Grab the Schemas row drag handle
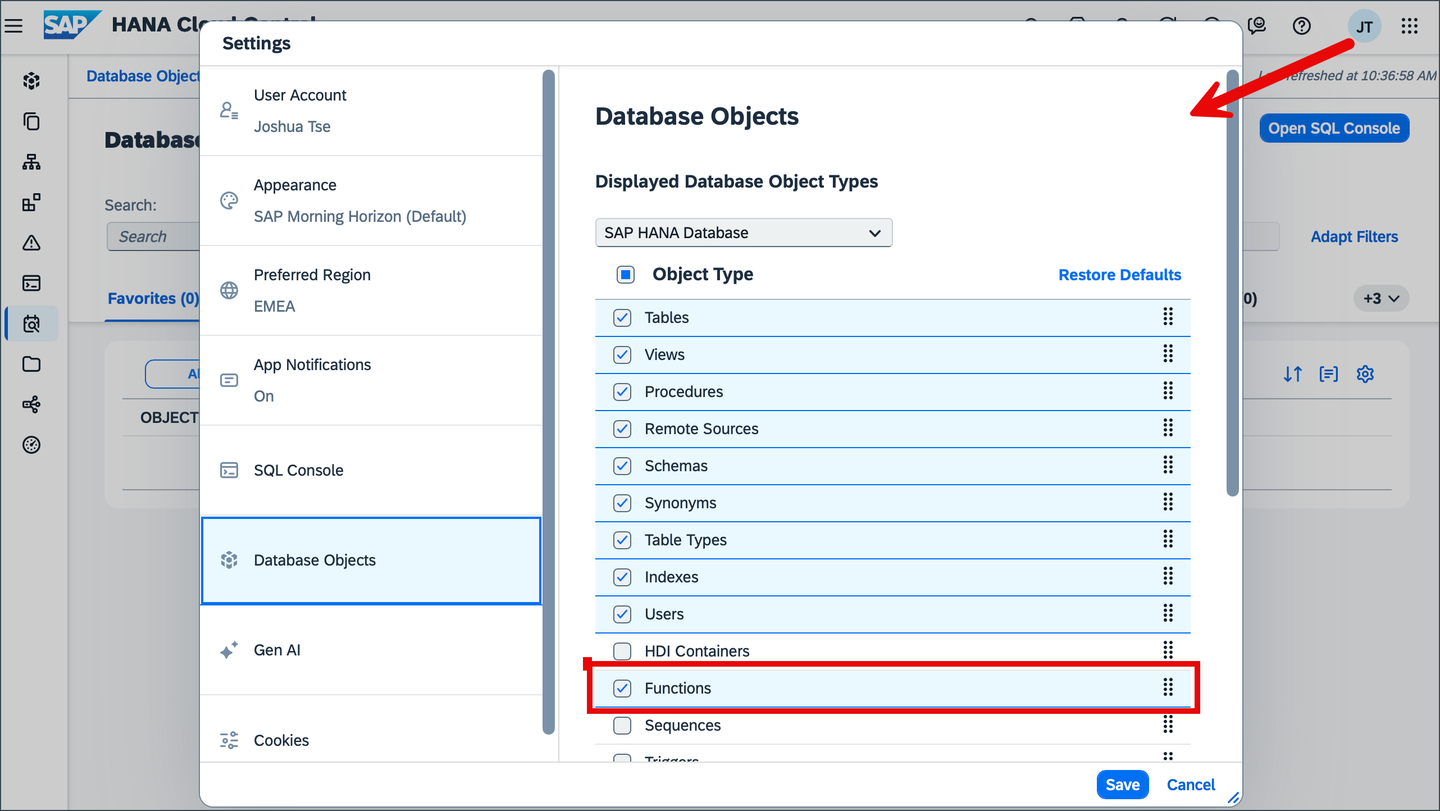The height and width of the screenshot is (811, 1440). [x=1168, y=465]
